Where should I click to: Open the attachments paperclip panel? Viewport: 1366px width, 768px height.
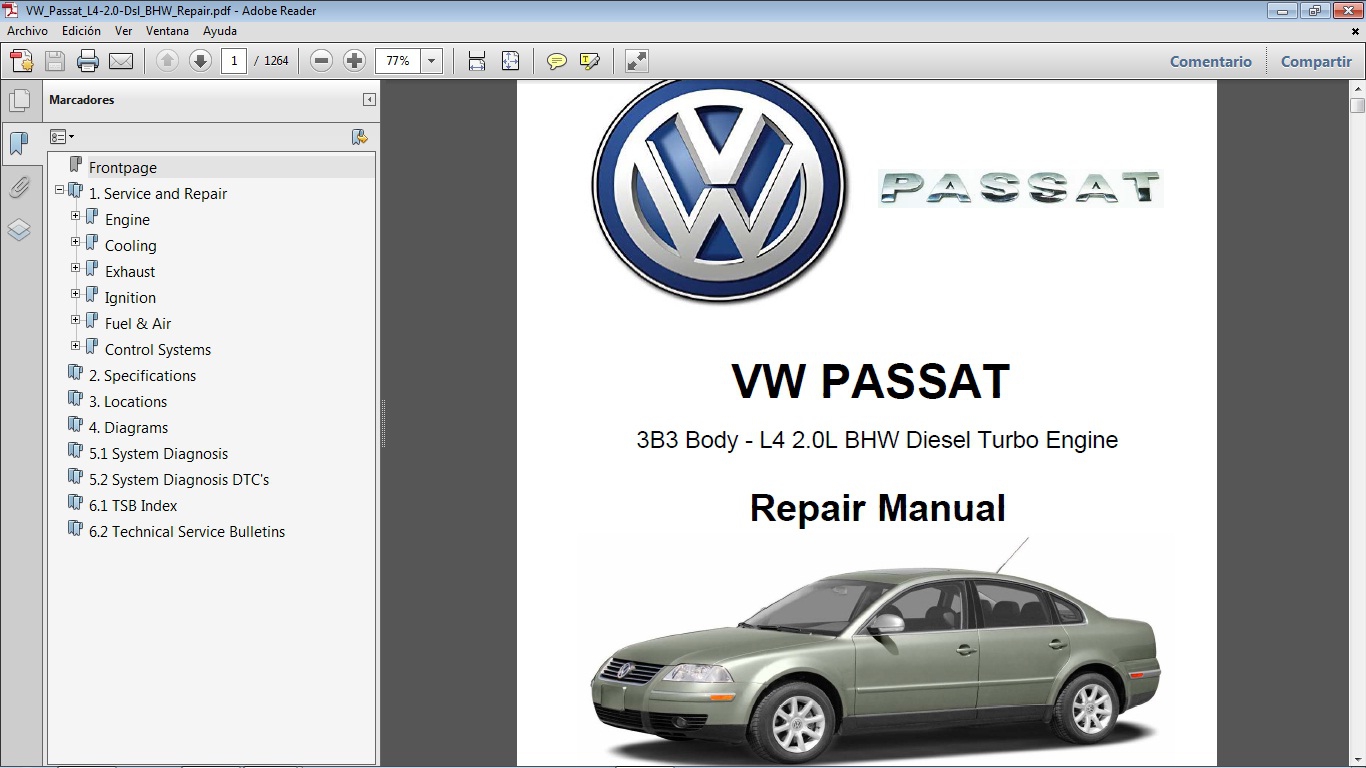[21, 187]
